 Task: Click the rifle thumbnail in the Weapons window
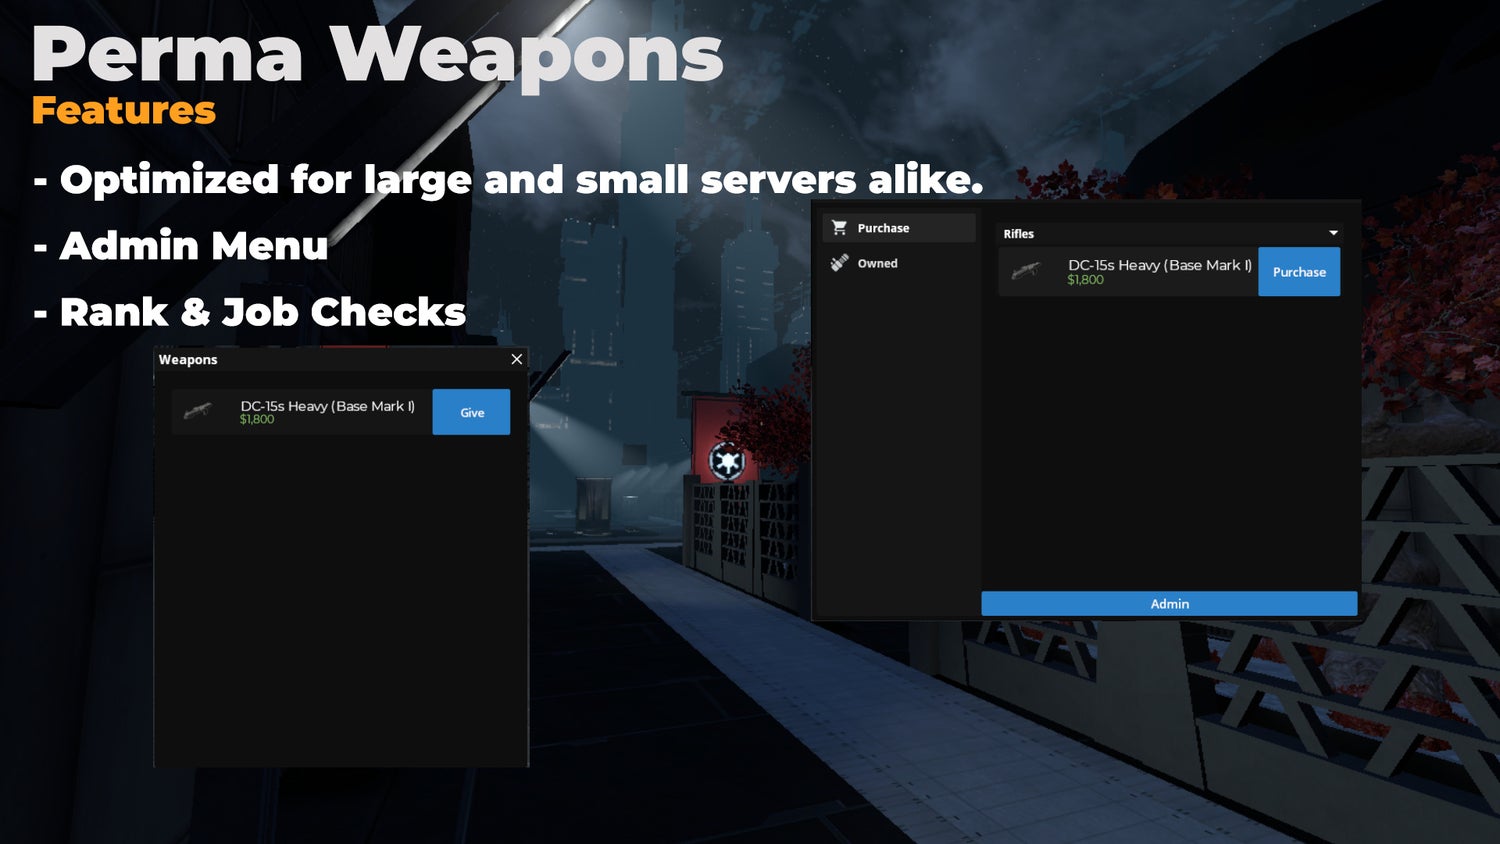click(198, 411)
